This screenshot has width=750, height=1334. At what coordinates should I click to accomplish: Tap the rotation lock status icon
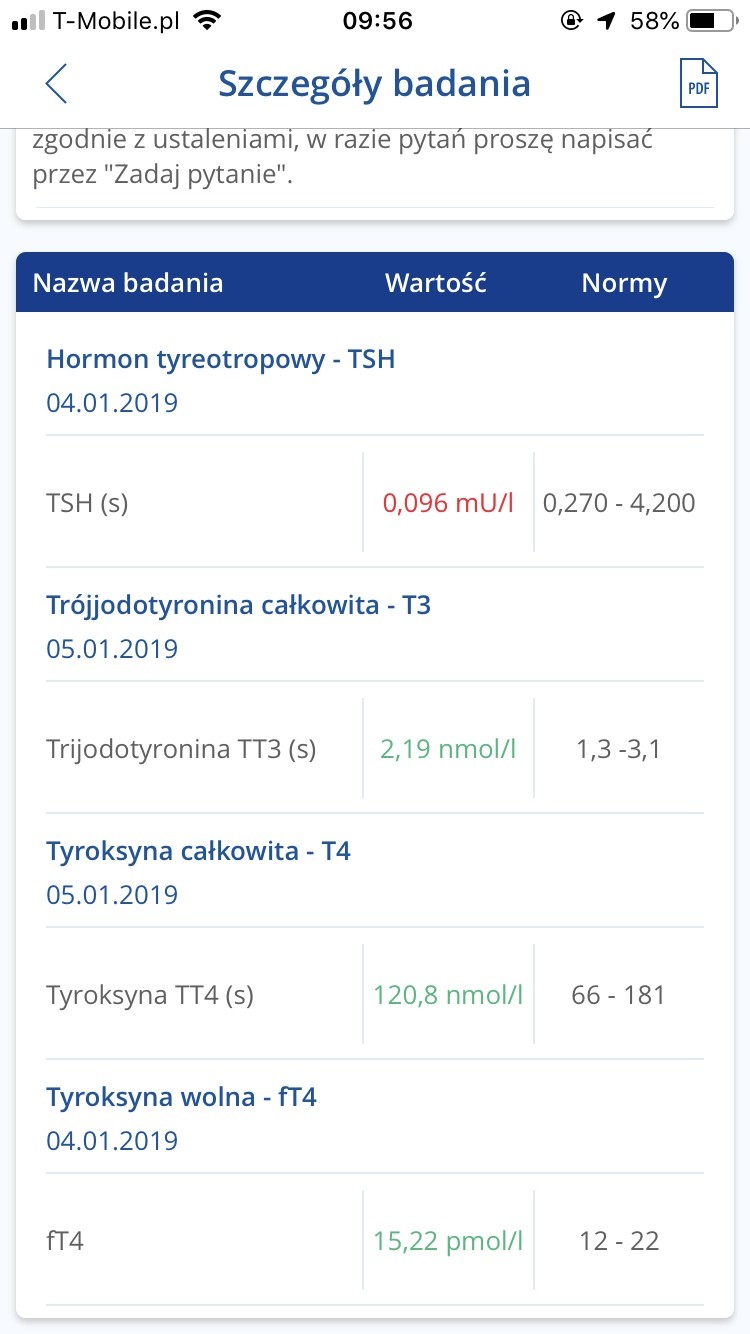pyautogui.click(x=572, y=21)
